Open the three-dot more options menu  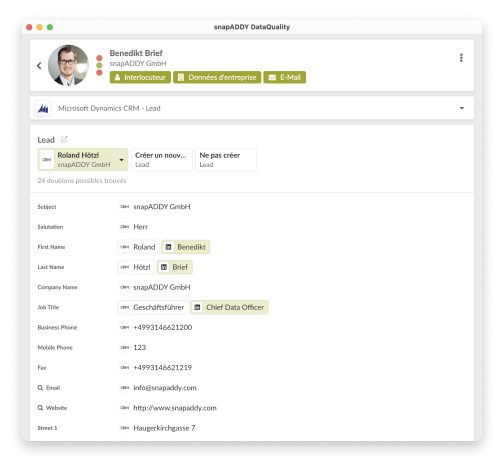(x=461, y=58)
